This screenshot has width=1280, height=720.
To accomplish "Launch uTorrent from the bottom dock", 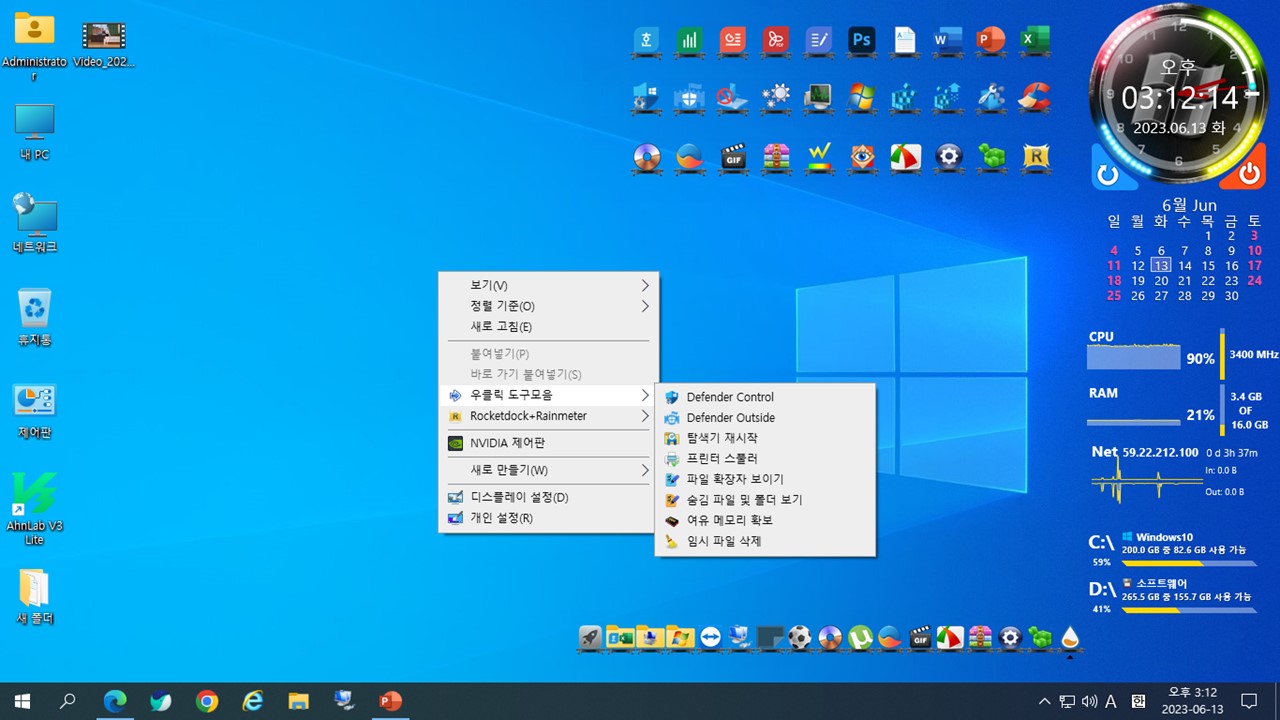I will point(860,637).
